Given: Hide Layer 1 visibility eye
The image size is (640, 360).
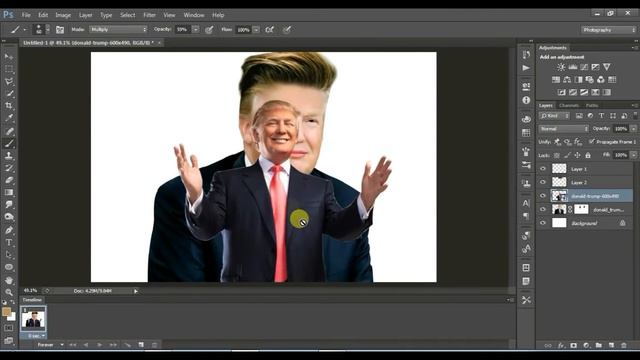Looking at the screenshot, I should 543,169.
